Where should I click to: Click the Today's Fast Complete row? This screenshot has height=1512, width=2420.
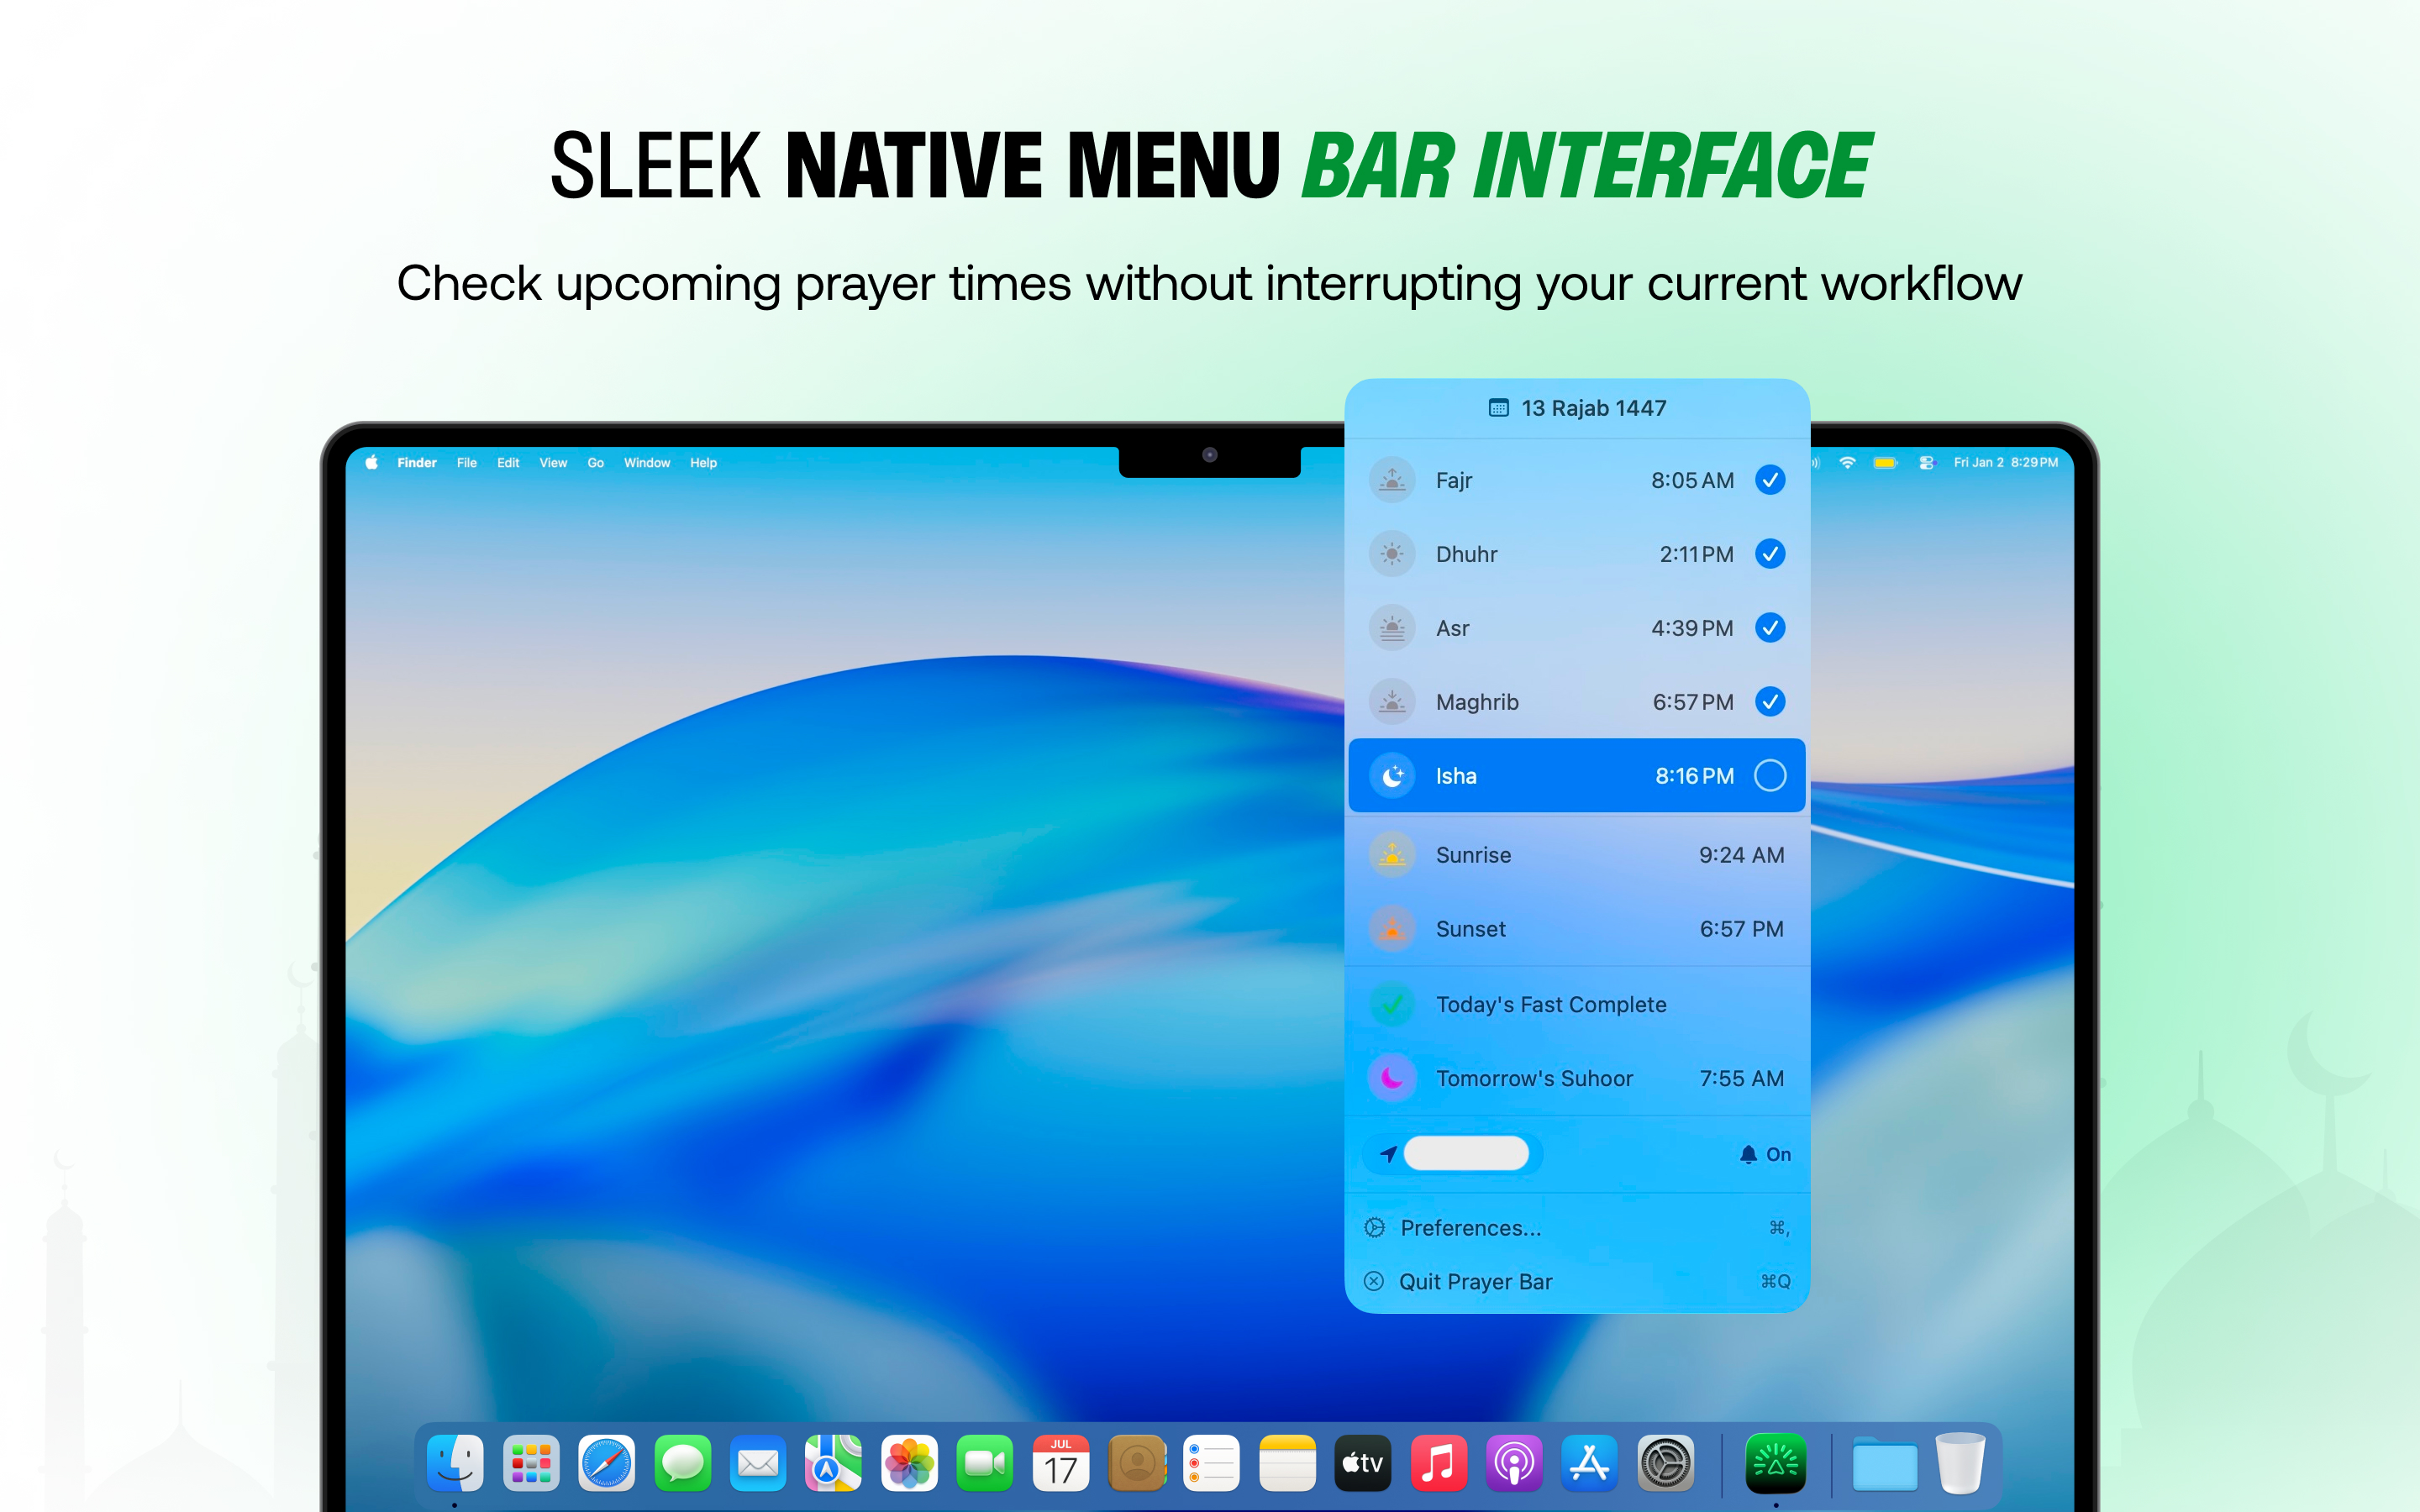1551,1005
